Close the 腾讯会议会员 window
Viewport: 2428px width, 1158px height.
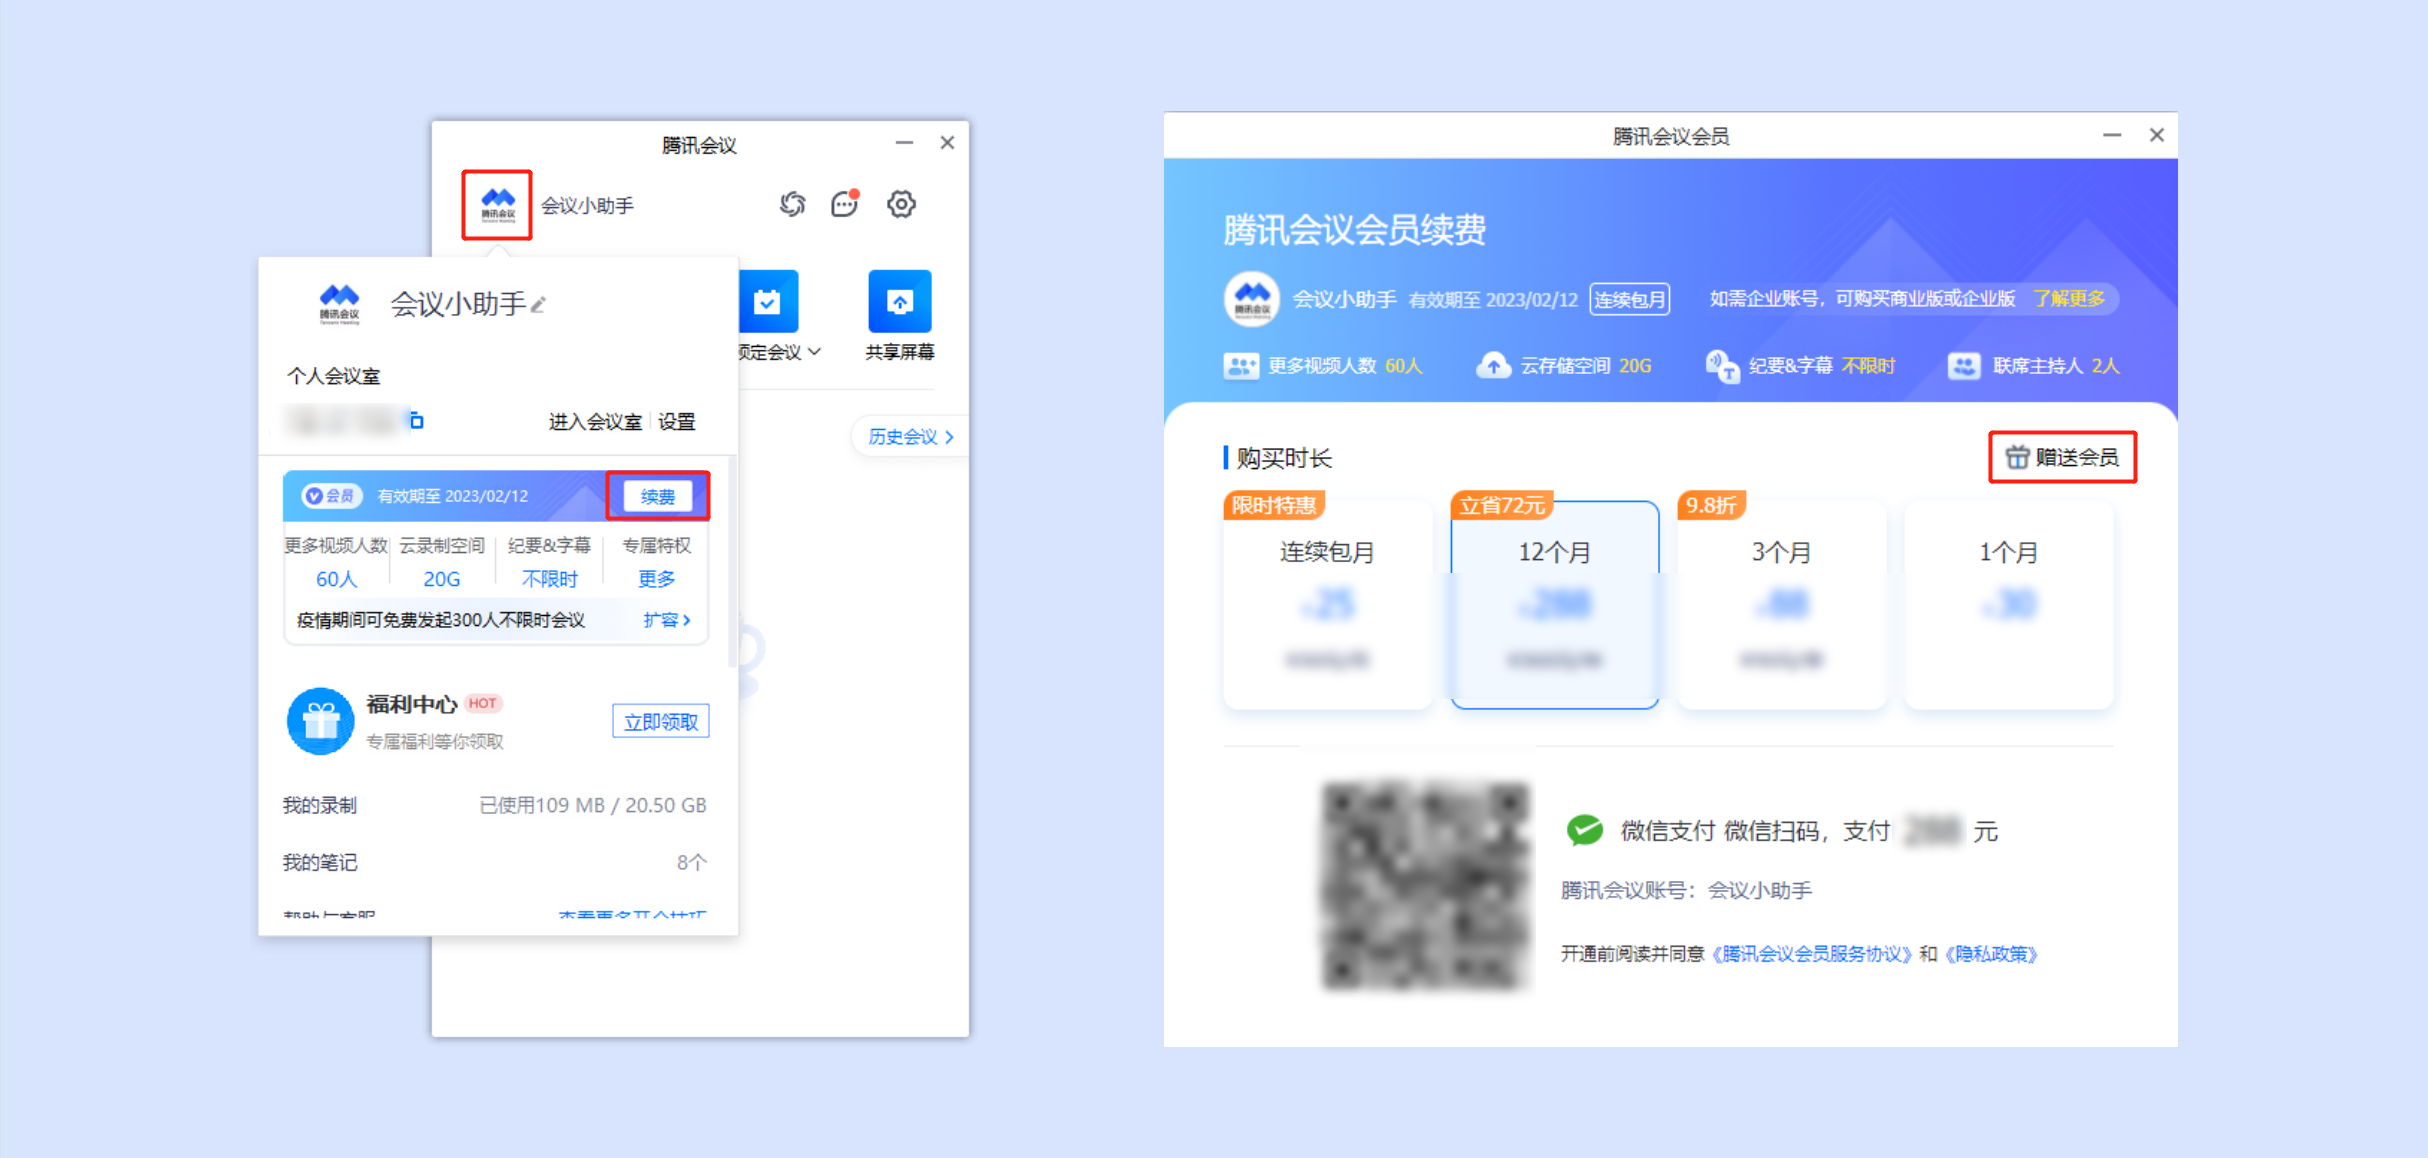2157,135
